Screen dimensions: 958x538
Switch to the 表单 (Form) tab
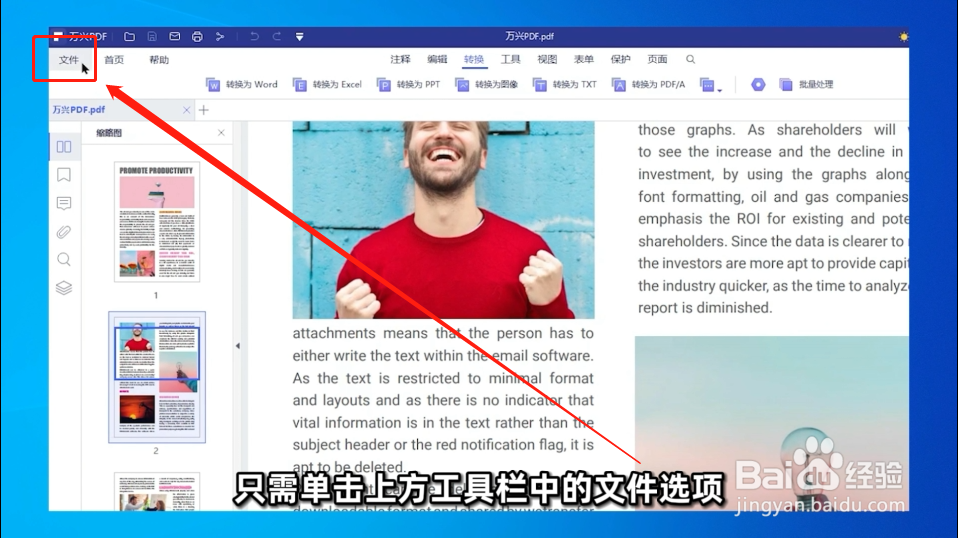[x=583, y=59]
